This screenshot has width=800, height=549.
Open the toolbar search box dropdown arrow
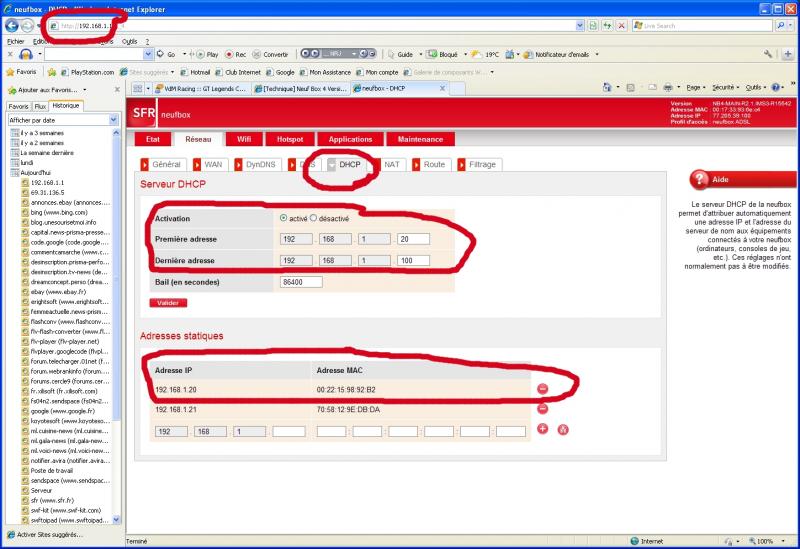pos(147,54)
